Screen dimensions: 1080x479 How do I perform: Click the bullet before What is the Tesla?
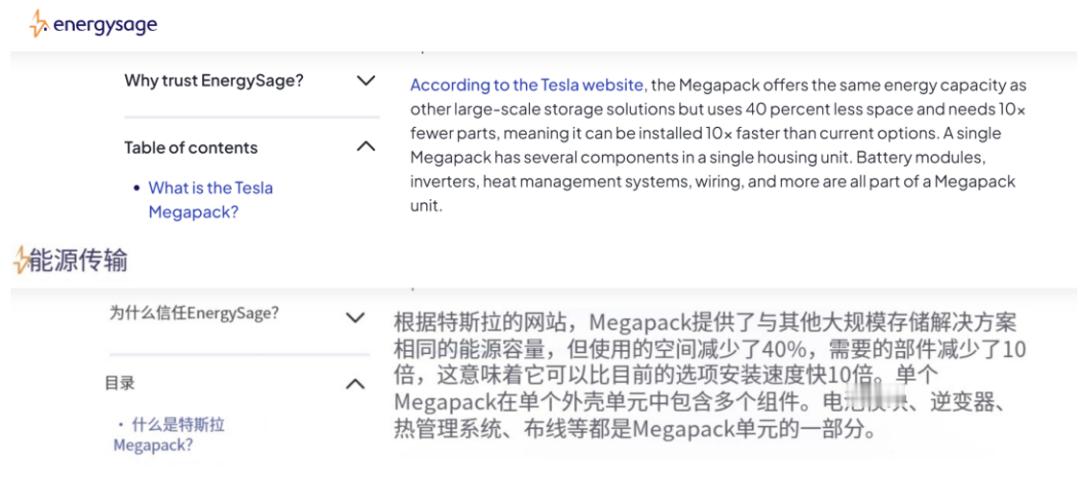(136, 188)
